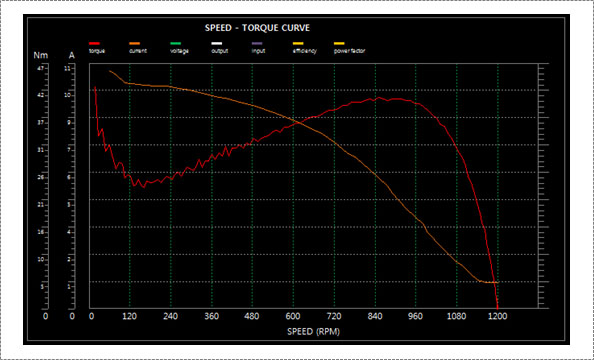Select the 'torque' legend label

click(x=97, y=51)
